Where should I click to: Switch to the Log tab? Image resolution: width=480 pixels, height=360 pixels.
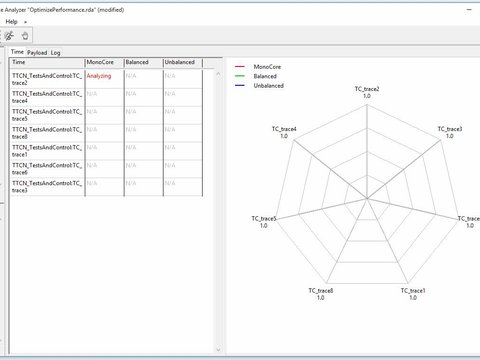pos(55,53)
